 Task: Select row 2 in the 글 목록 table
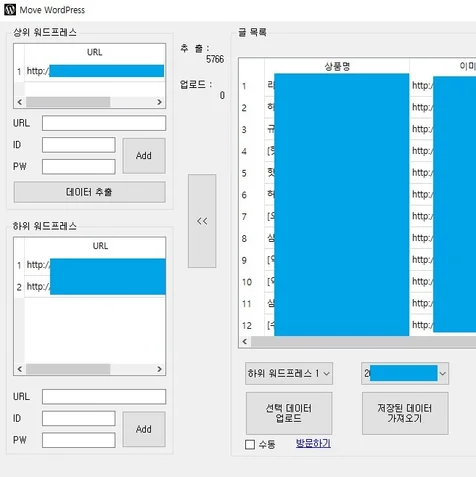(x=357, y=107)
